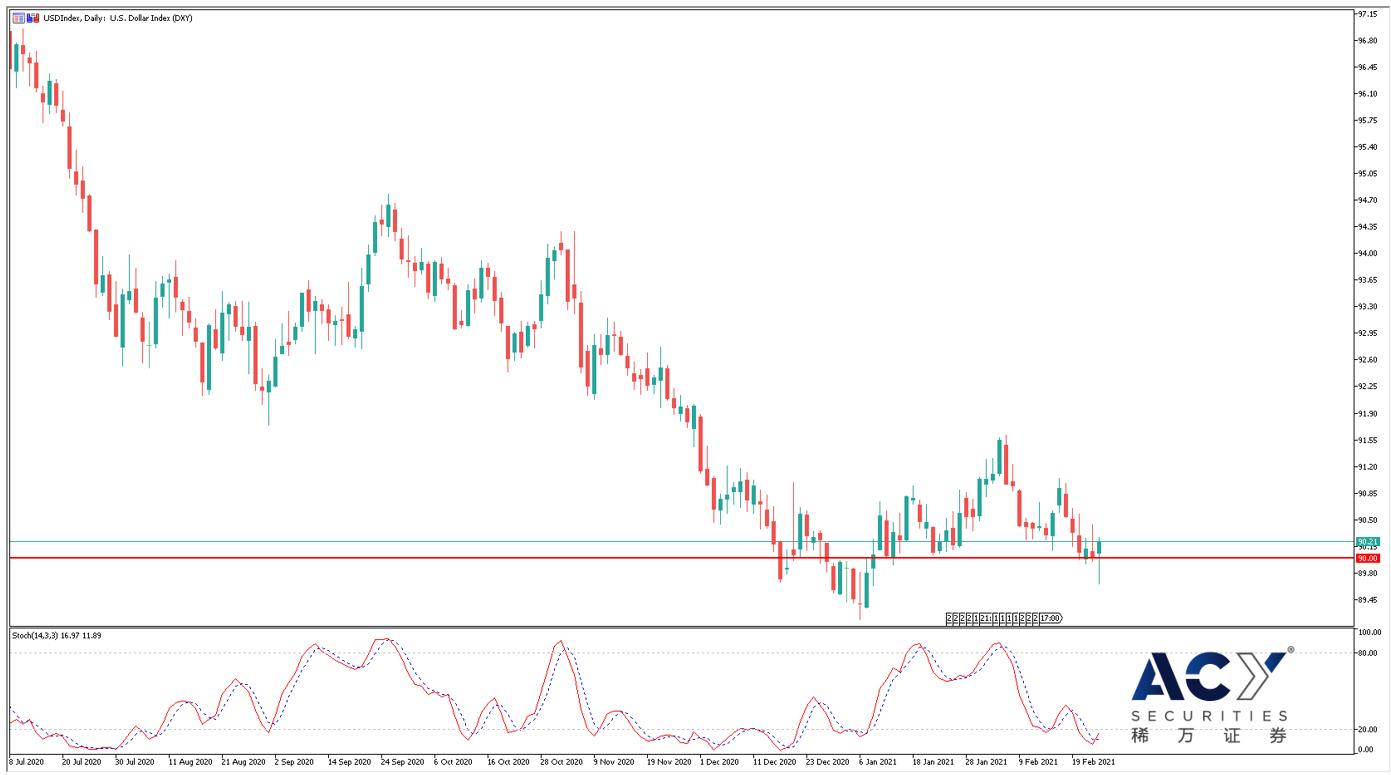1391x775 pixels.
Task: Click the '19 Feb 2021' date label
Action: pyautogui.click(x=1093, y=761)
